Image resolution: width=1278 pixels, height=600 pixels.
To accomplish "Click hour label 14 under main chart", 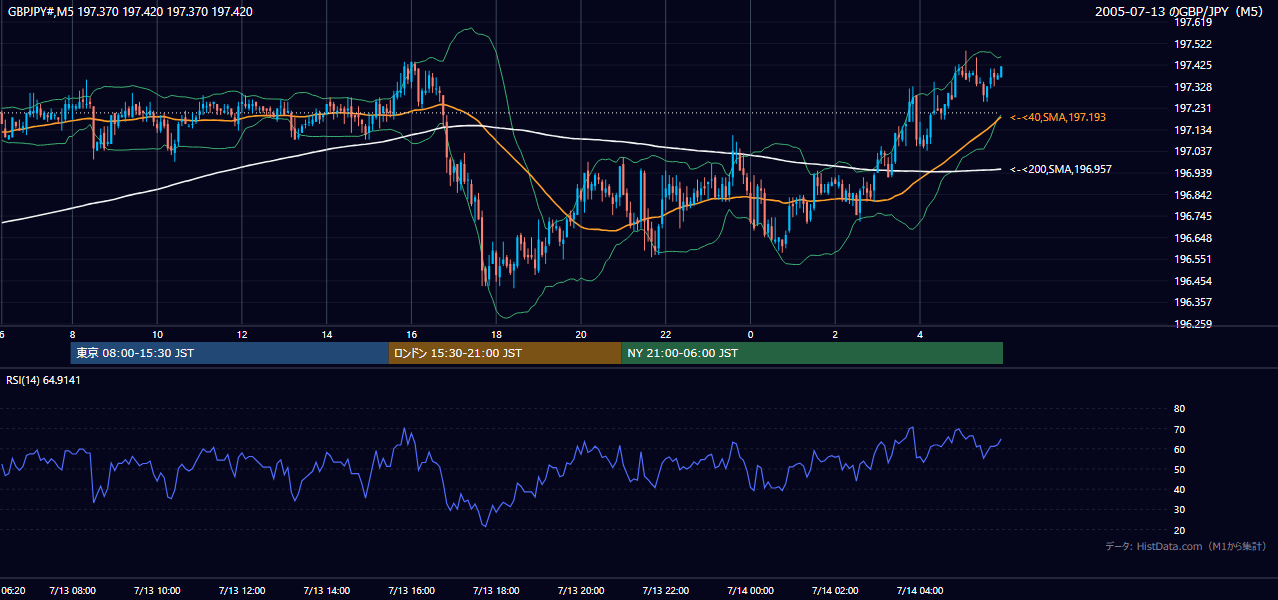I will pos(327,335).
